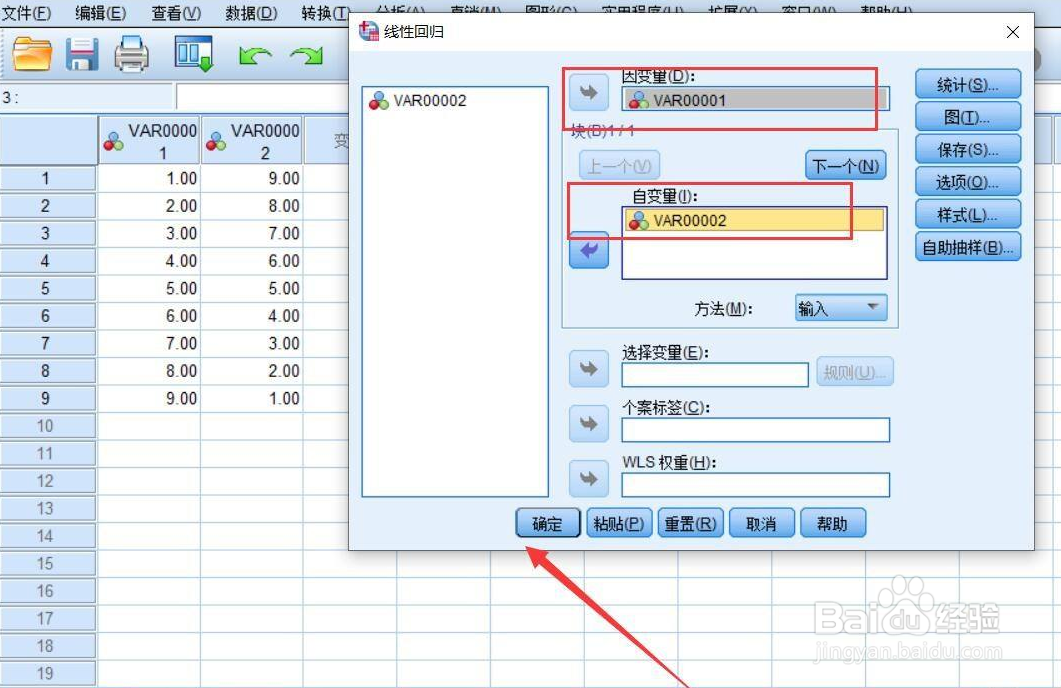Confirm the regression with 确定
1061x688 pixels.
pyautogui.click(x=547, y=522)
